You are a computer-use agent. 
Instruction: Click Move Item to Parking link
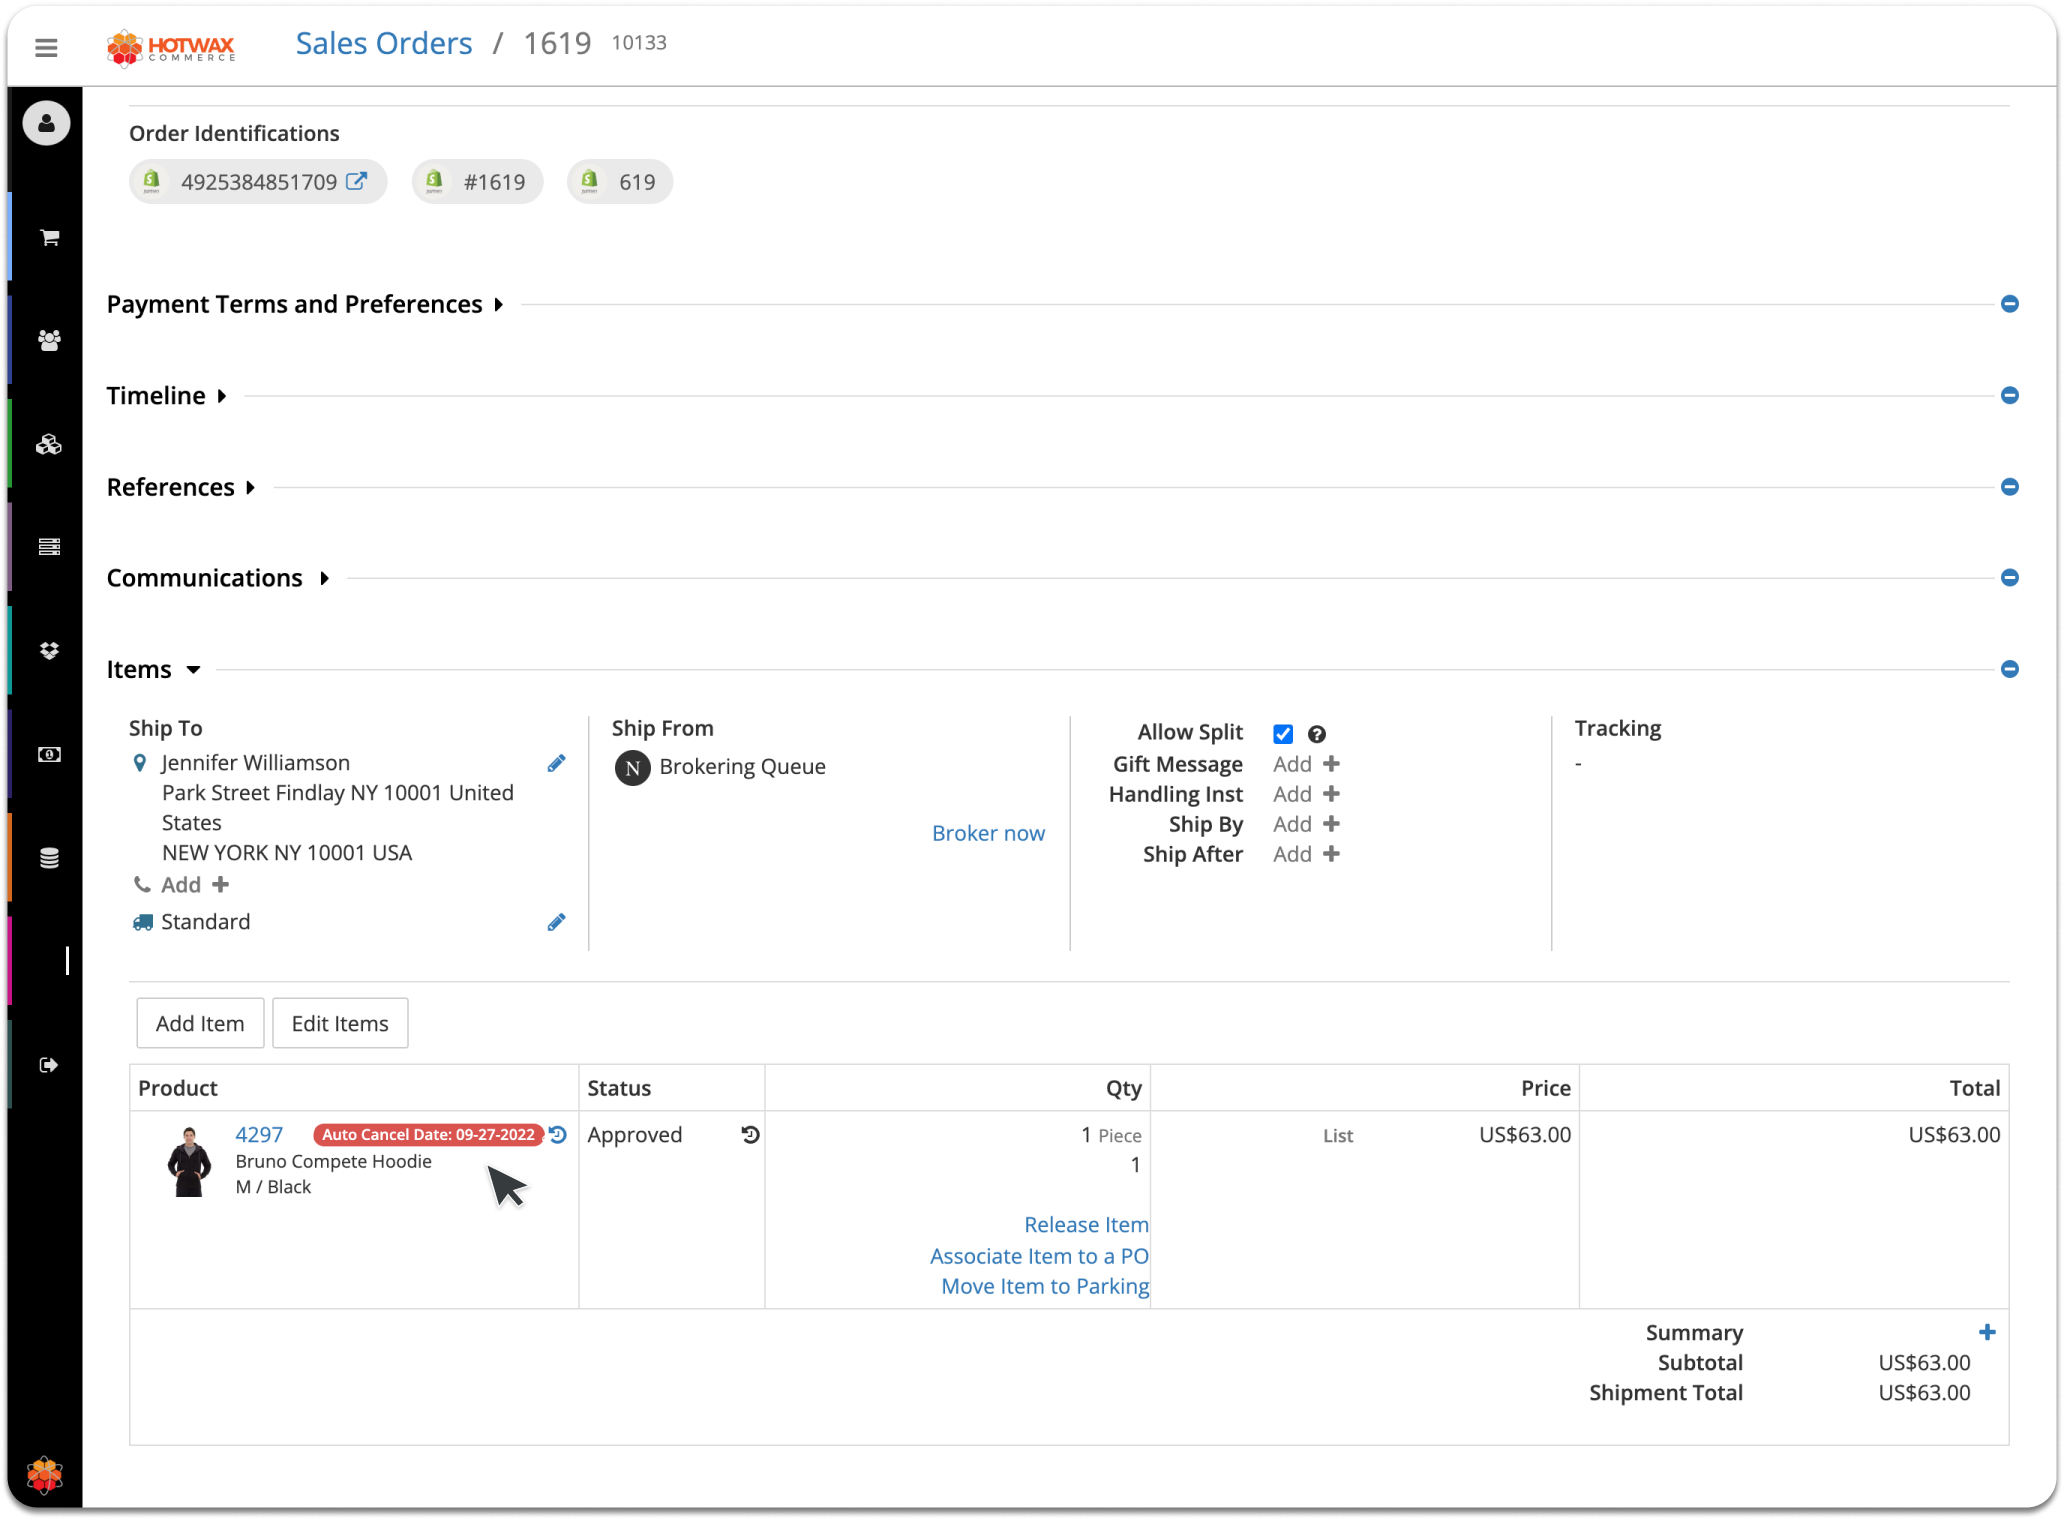[1045, 1286]
